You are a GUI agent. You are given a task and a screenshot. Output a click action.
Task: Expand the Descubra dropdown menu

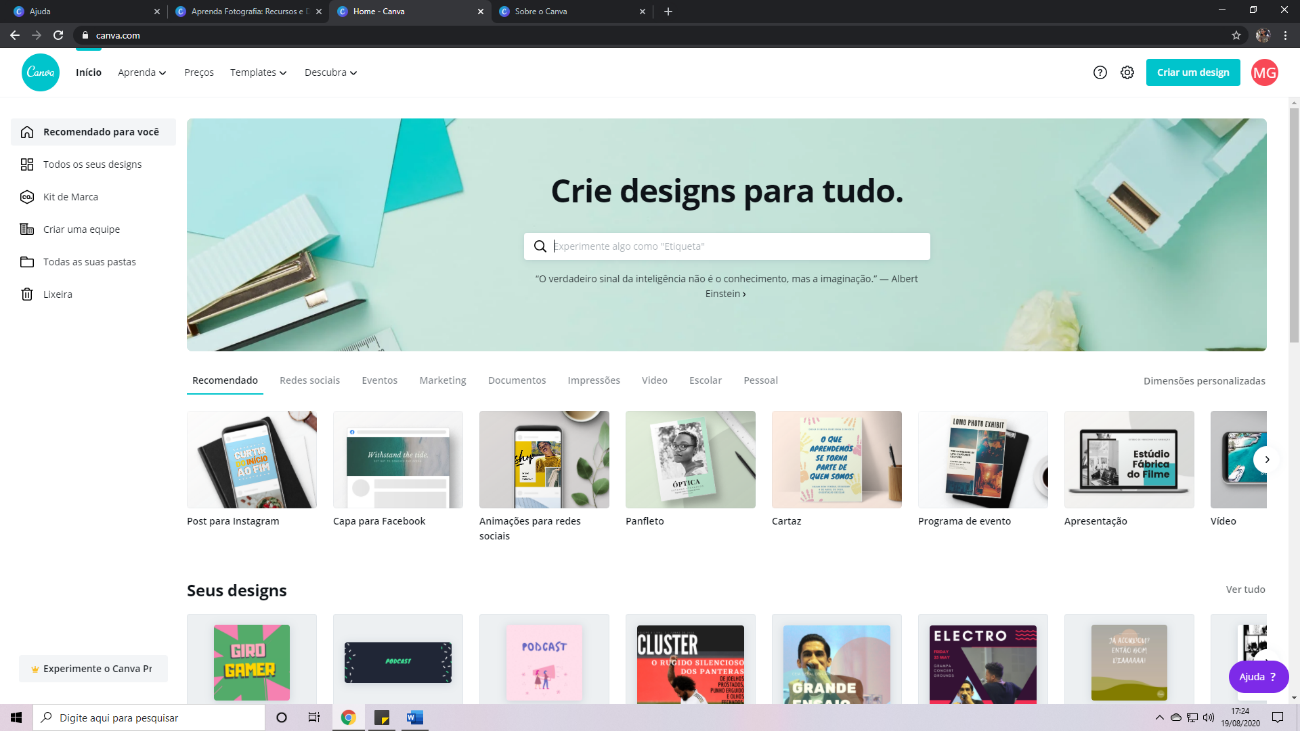pyautogui.click(x=331, y=72)
